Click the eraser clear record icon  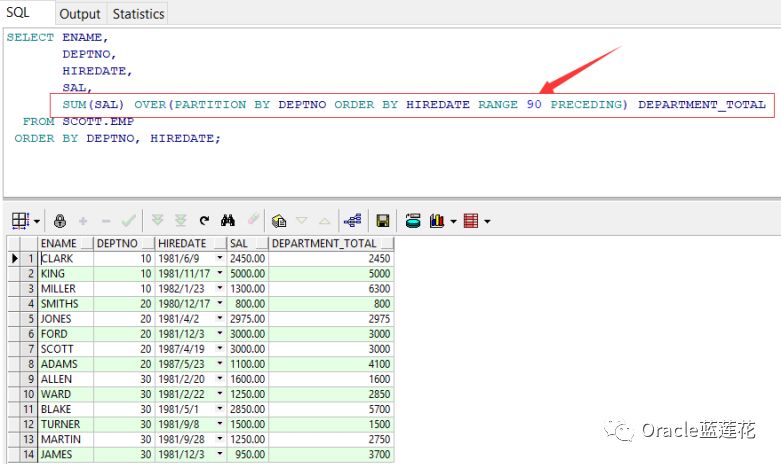[253, 219]
